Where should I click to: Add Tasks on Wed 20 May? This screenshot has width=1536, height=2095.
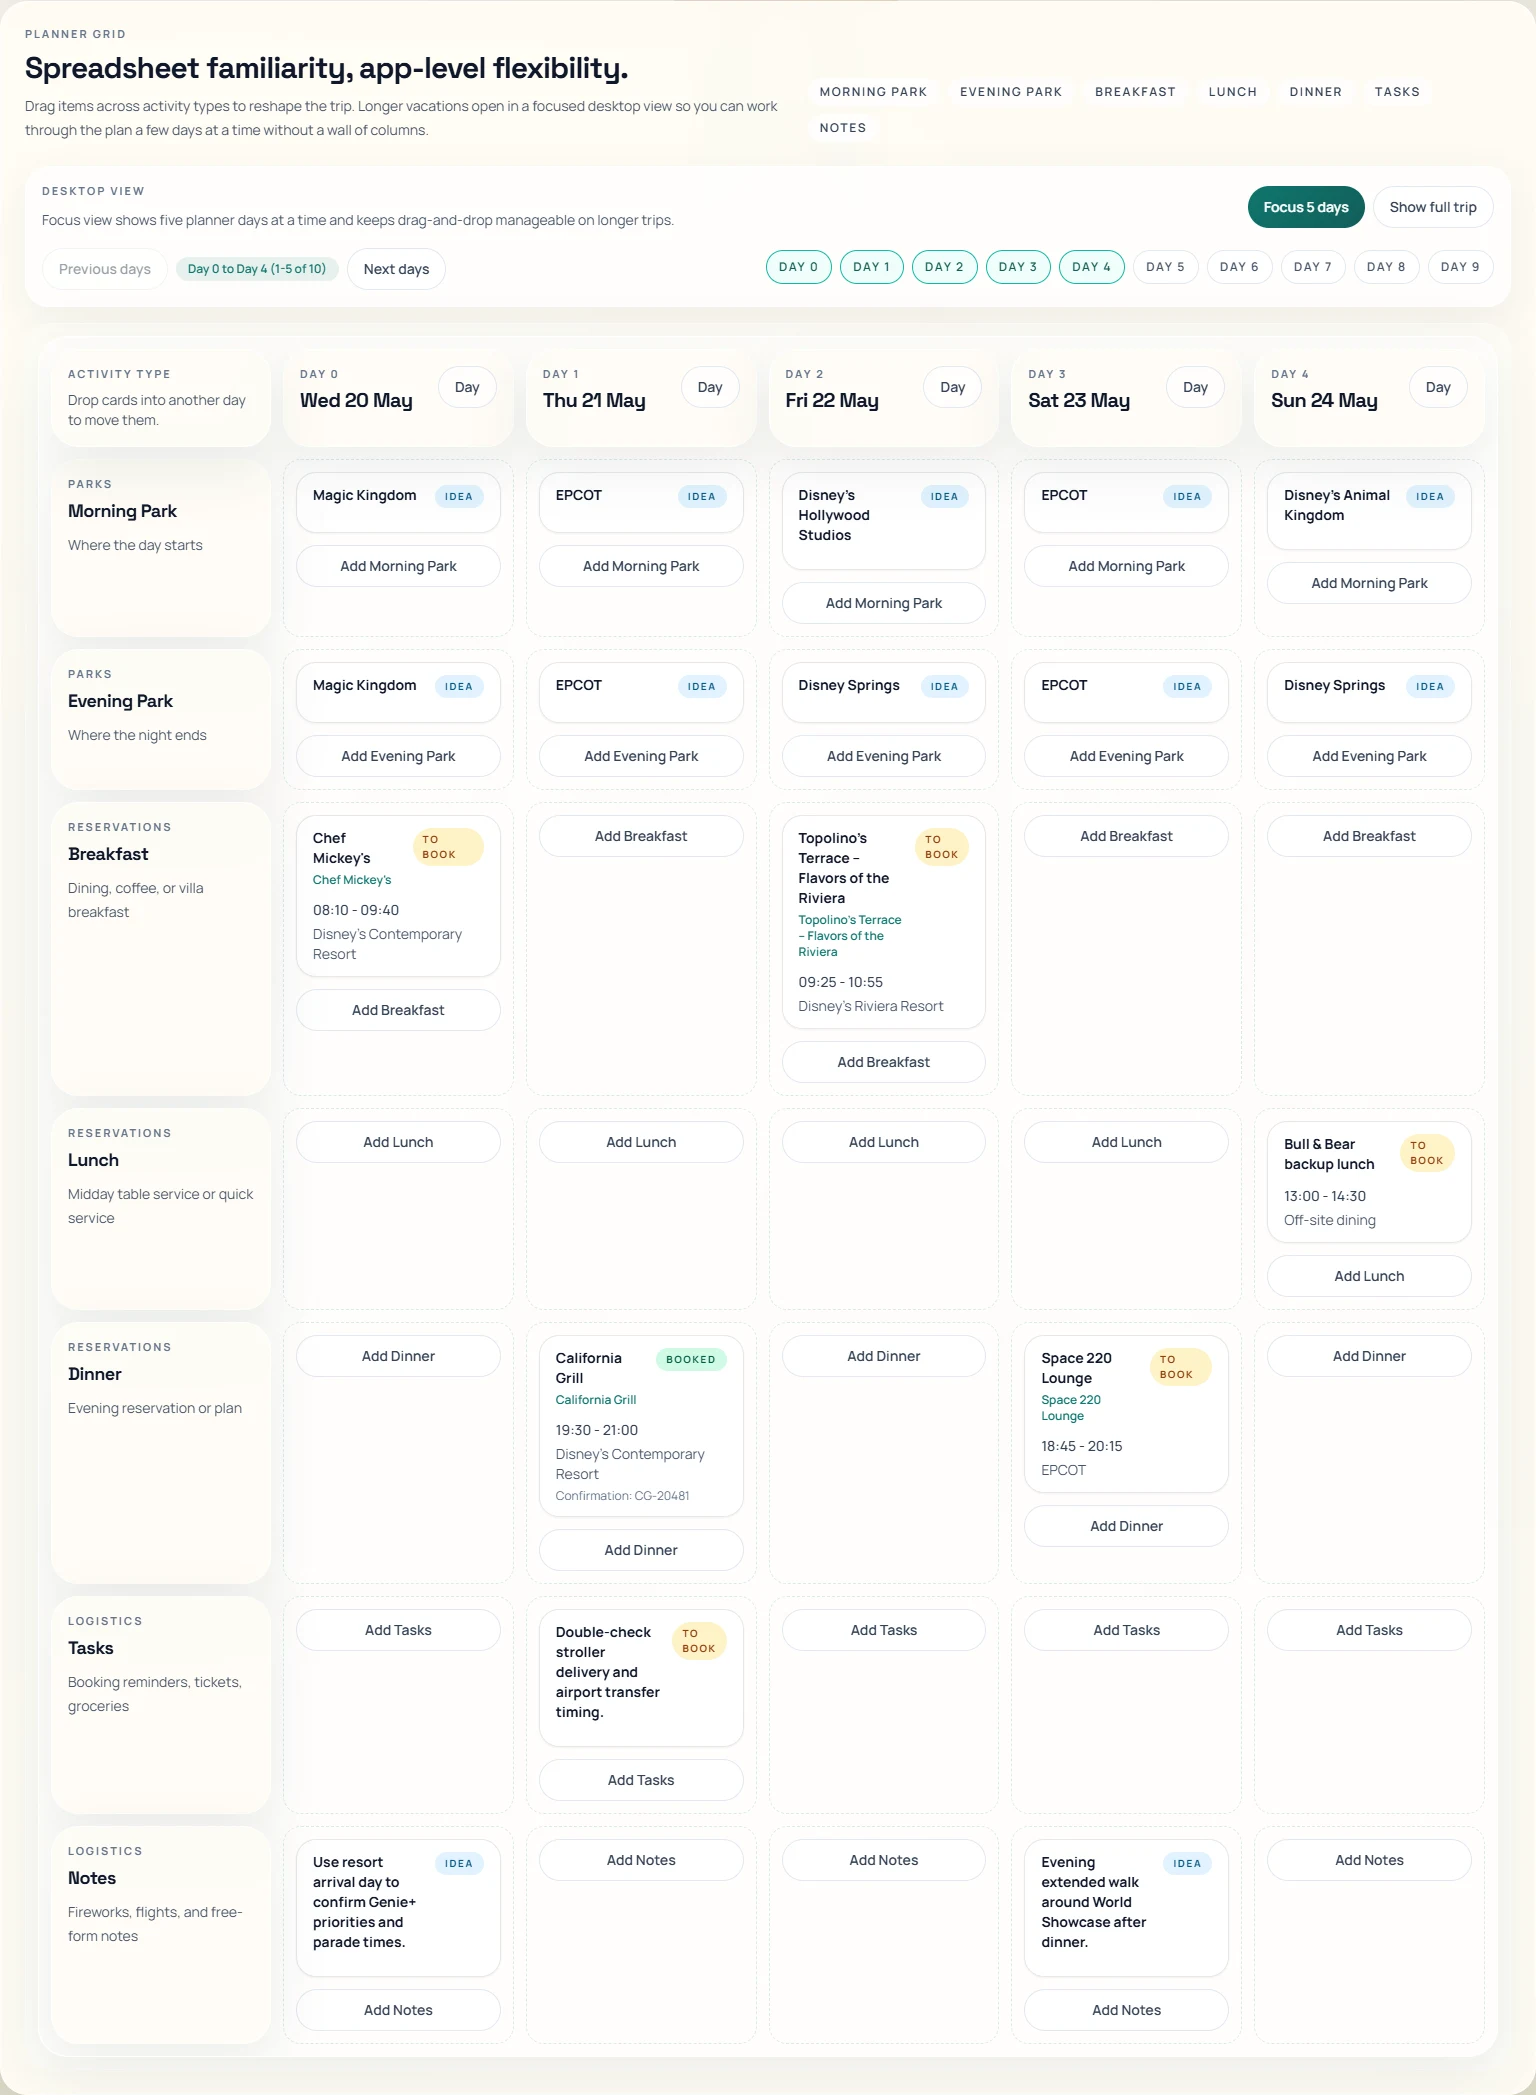point(398,1630)
